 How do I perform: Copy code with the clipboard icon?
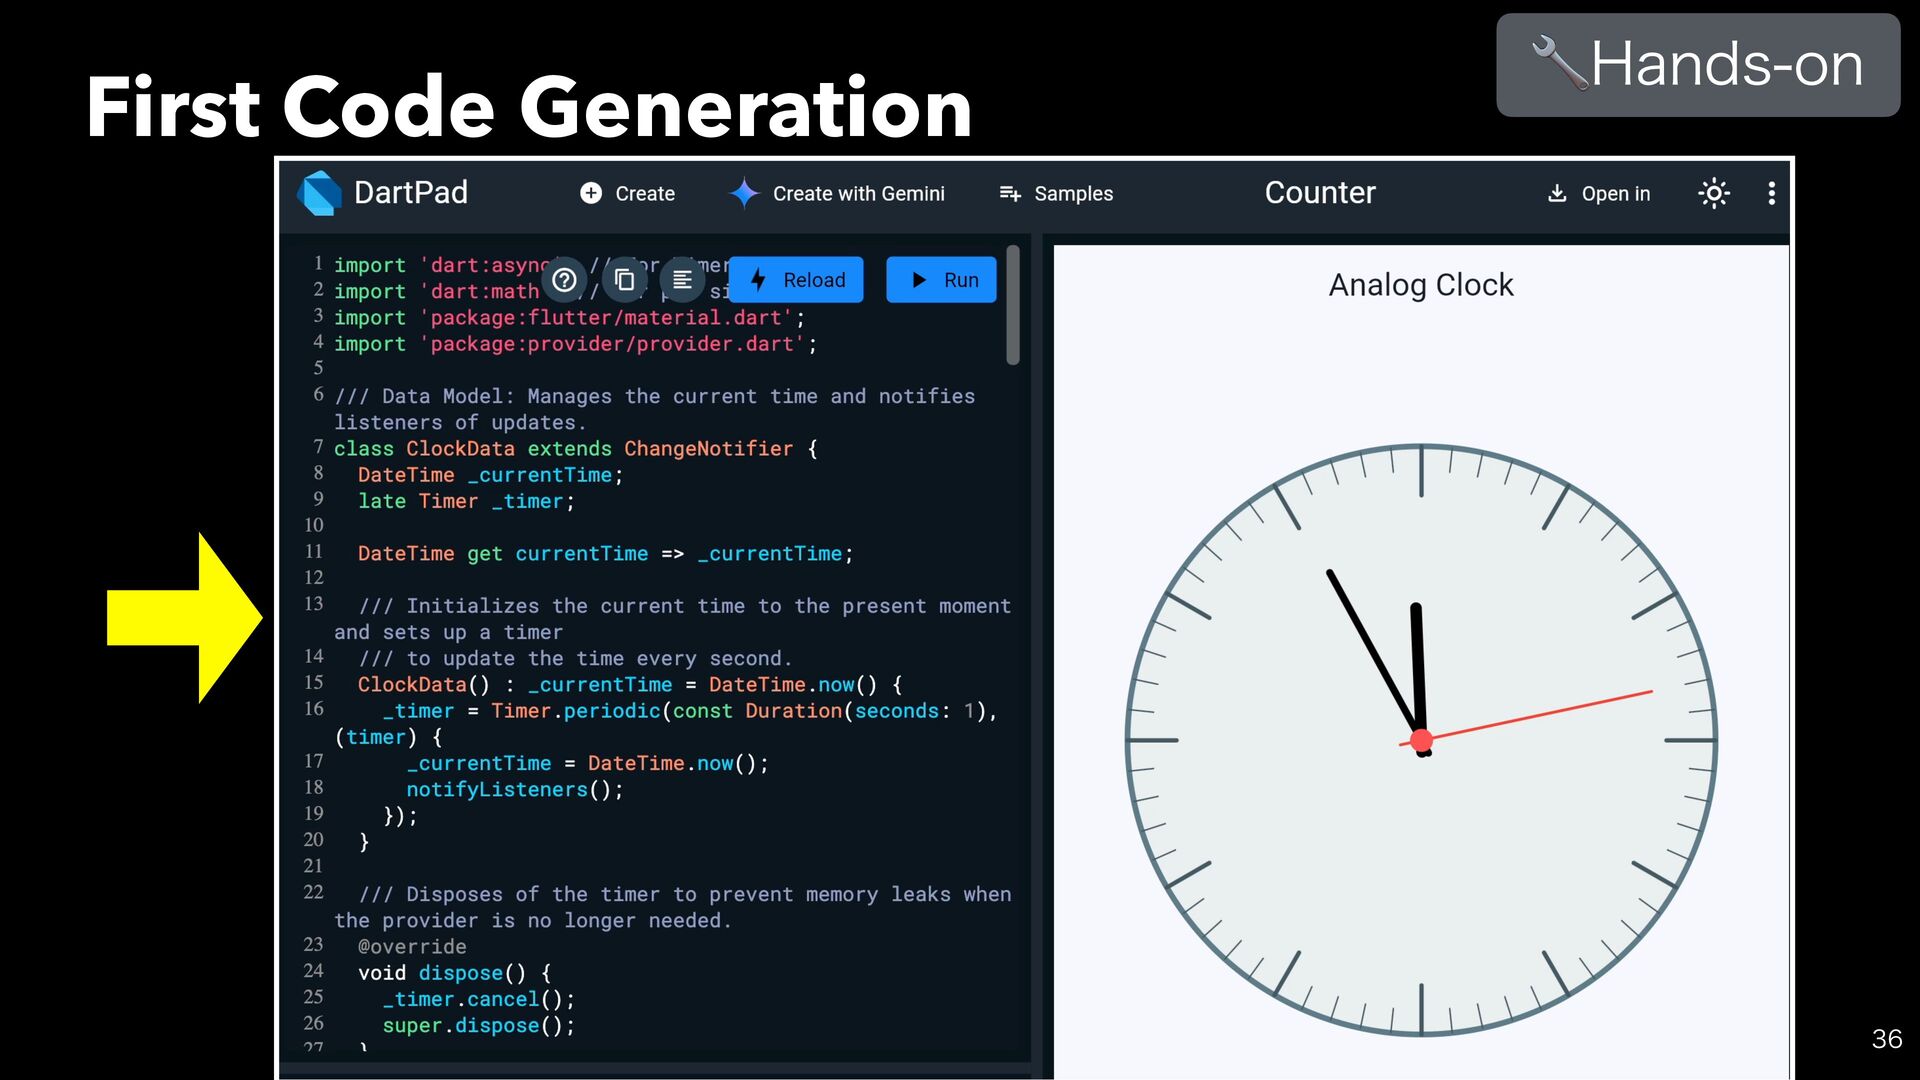[x=624, y=280]
